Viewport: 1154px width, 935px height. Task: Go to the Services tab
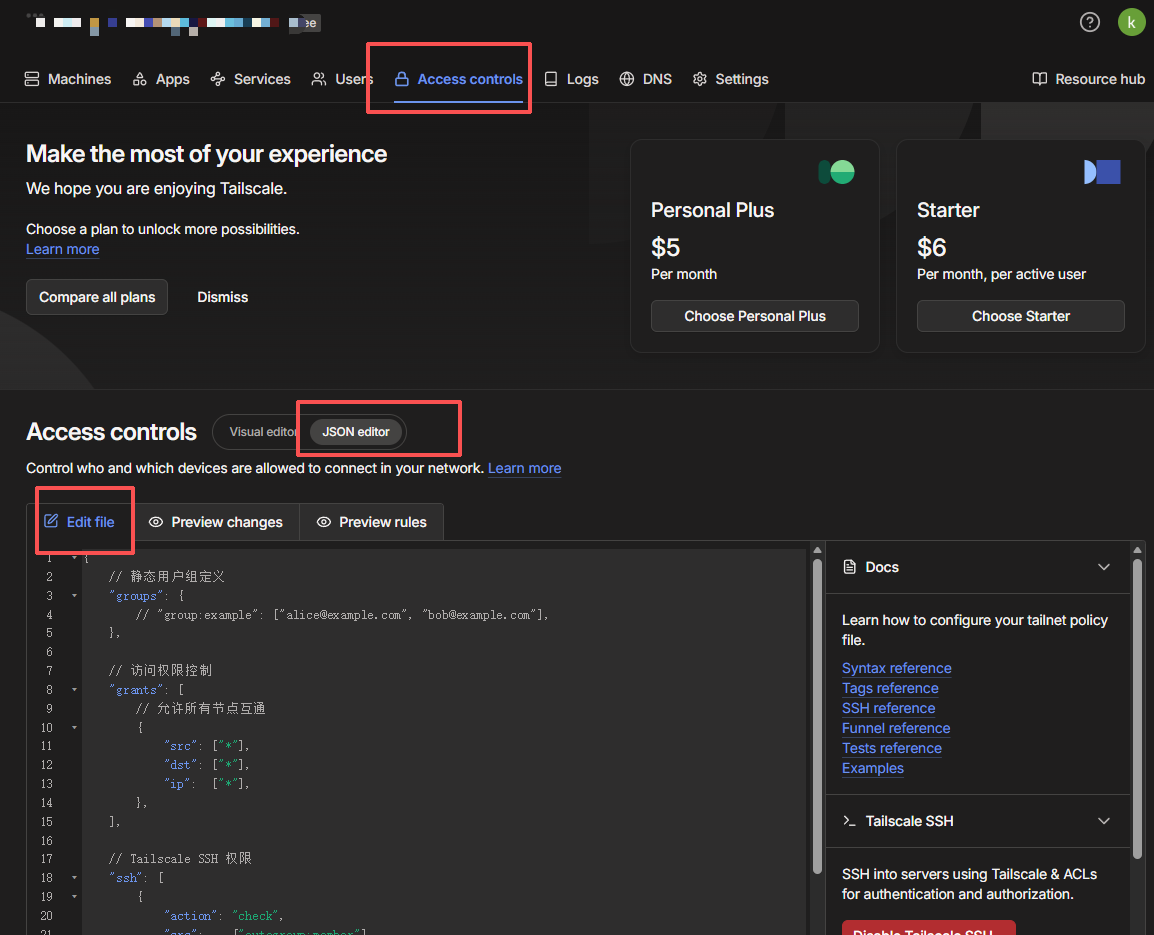tap(250, 79)
